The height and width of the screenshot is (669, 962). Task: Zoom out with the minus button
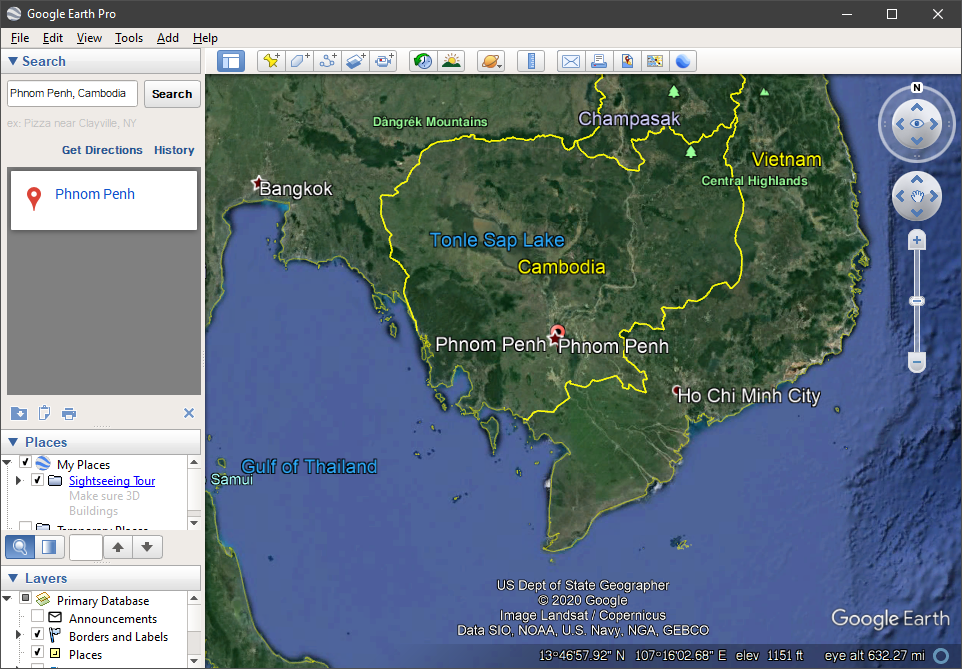[917, 362]
